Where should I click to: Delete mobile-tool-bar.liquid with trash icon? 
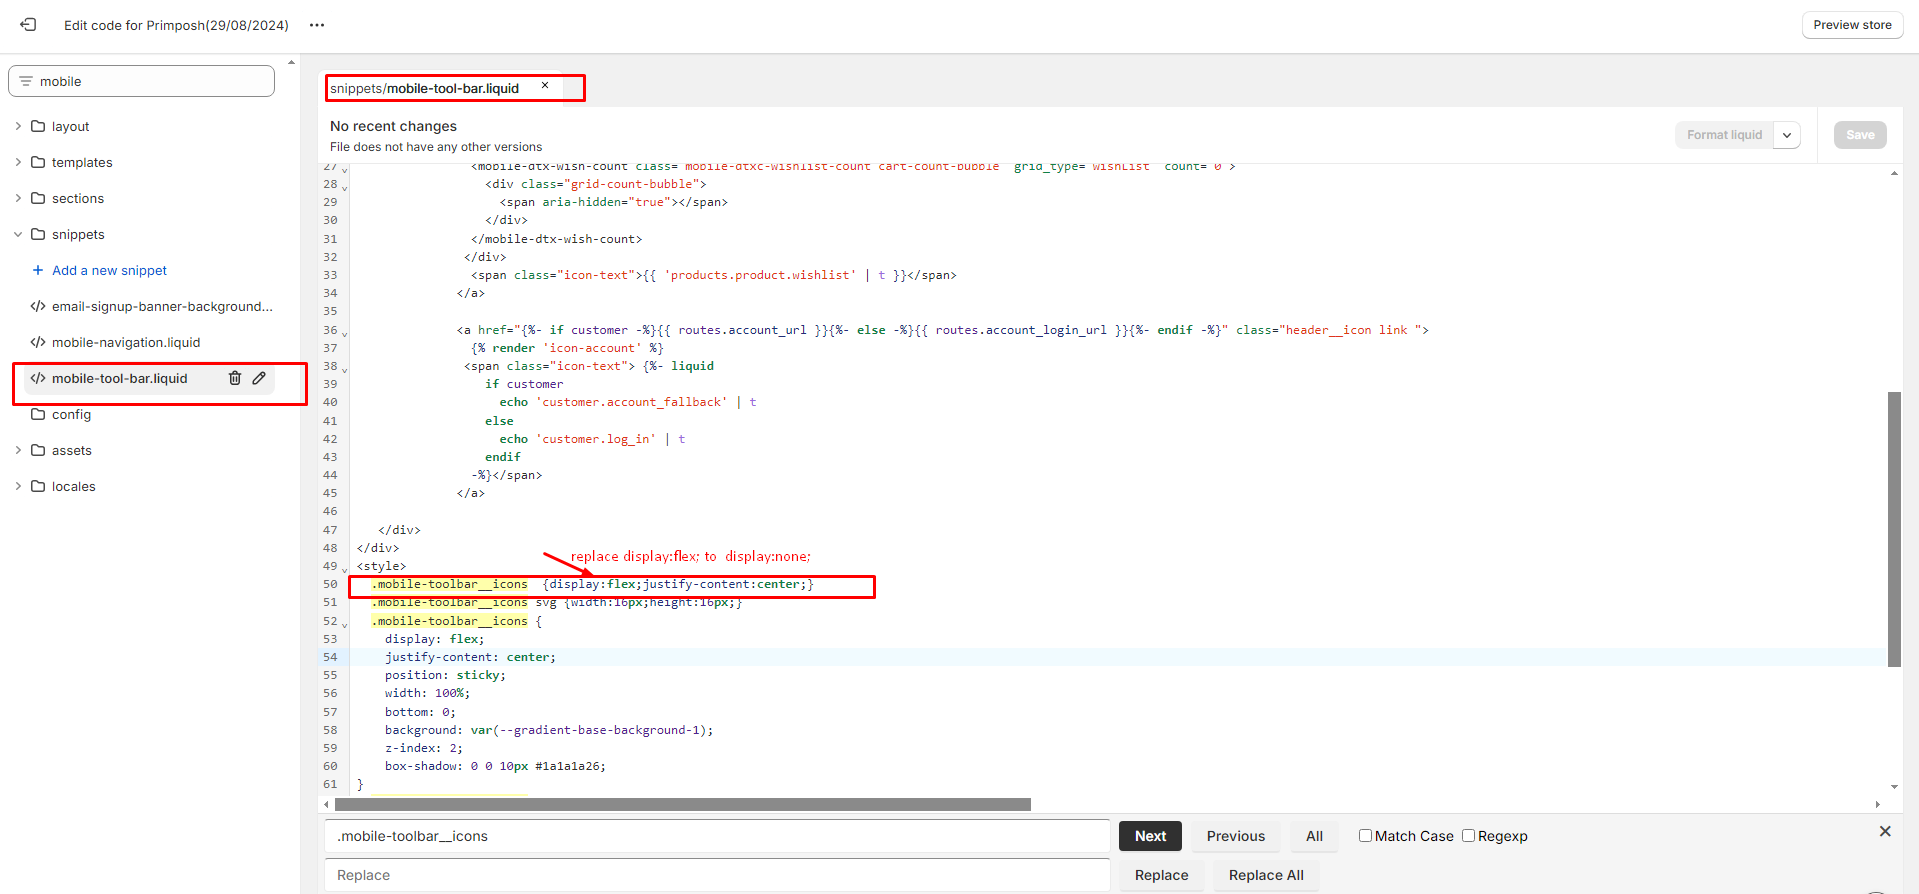[235, 378]
